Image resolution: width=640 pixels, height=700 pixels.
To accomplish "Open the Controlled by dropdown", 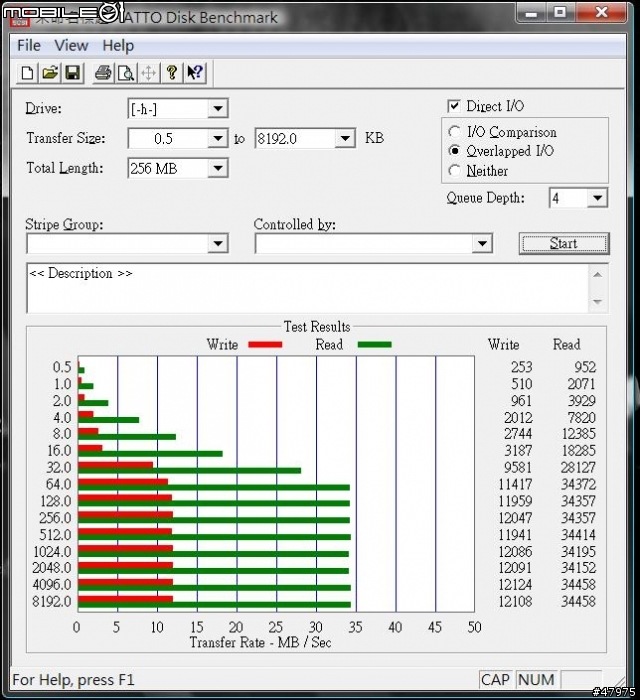I will pos(482,244).
